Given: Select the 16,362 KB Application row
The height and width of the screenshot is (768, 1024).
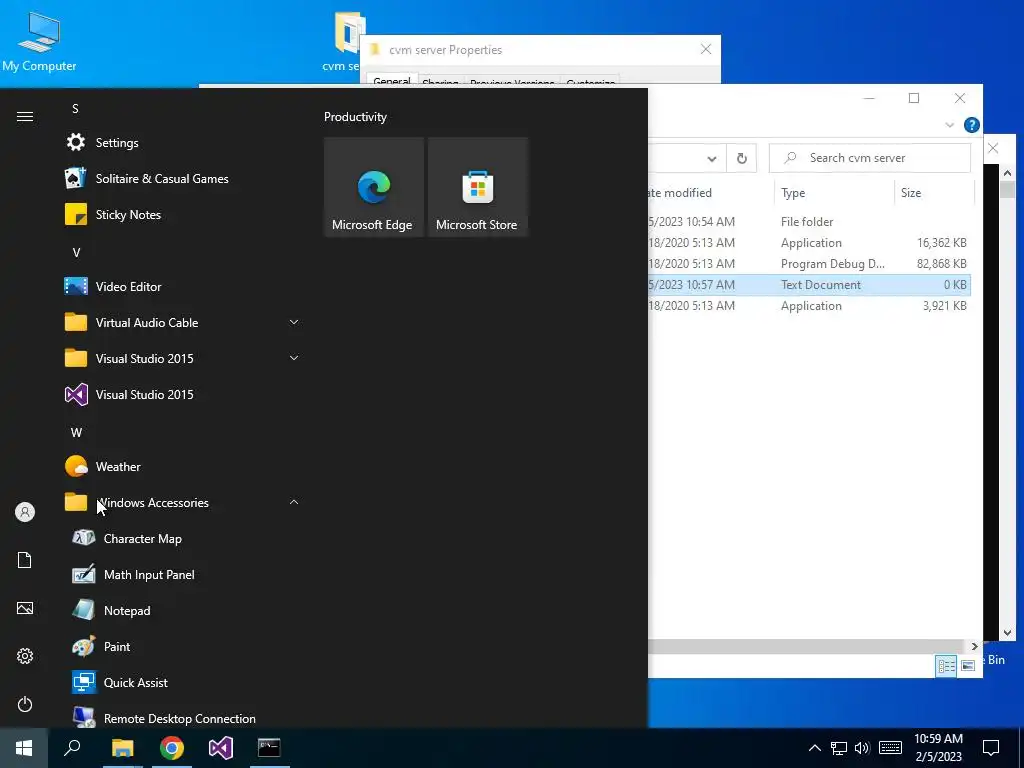Looking at the screenshot, I should click(809, 242).
